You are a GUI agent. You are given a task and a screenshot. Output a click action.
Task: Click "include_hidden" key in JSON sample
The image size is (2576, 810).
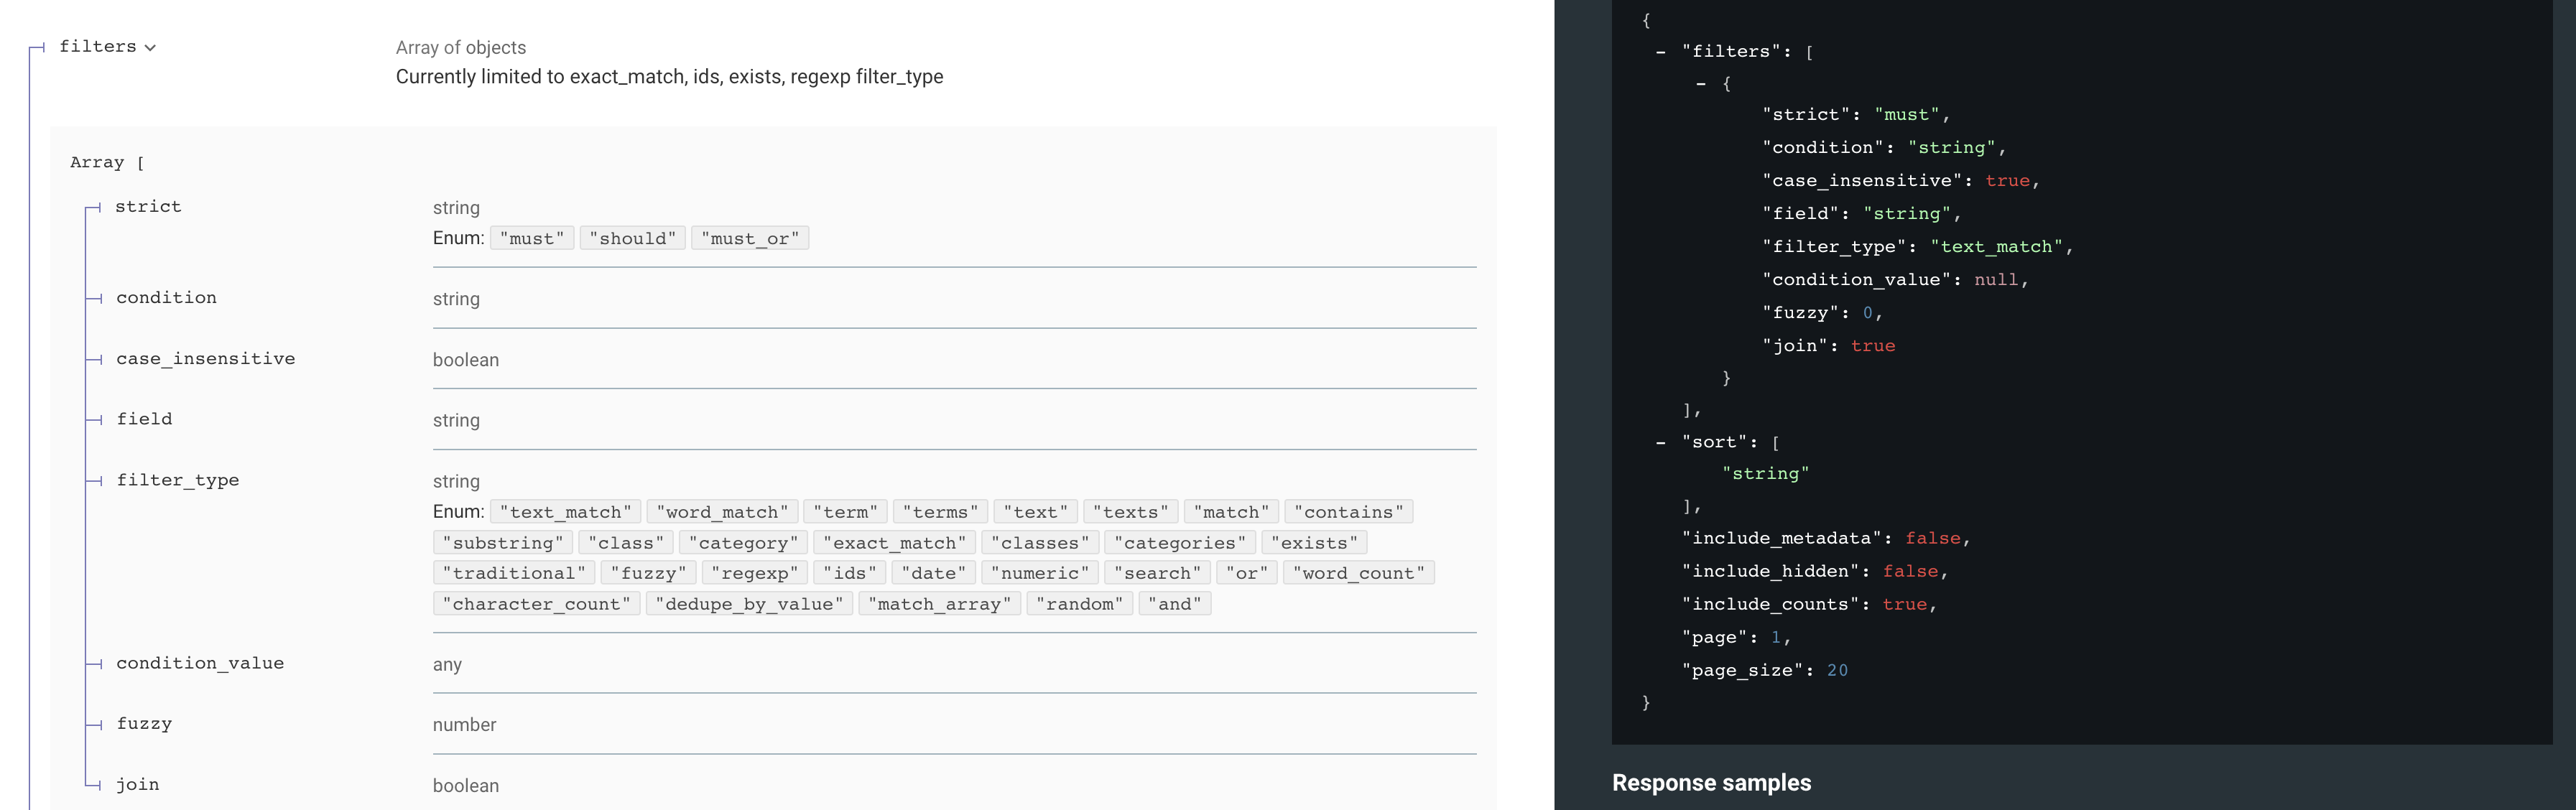[1771, 571]
